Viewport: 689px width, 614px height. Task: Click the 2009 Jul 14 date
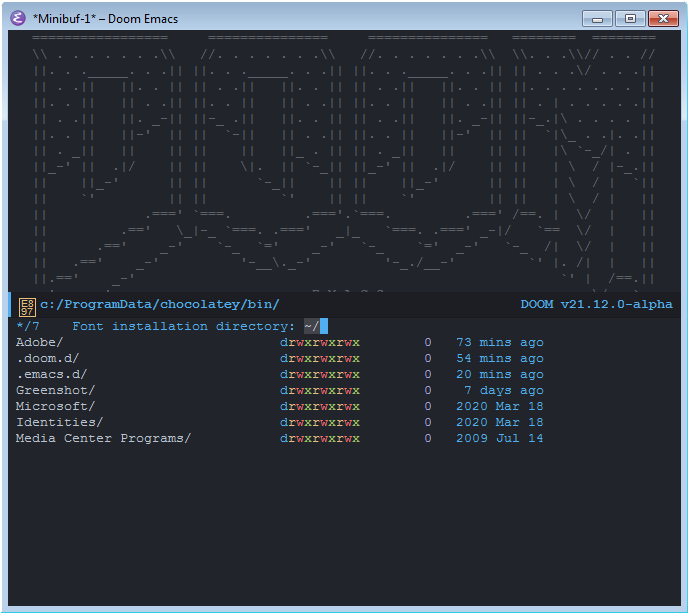[500, 438]
